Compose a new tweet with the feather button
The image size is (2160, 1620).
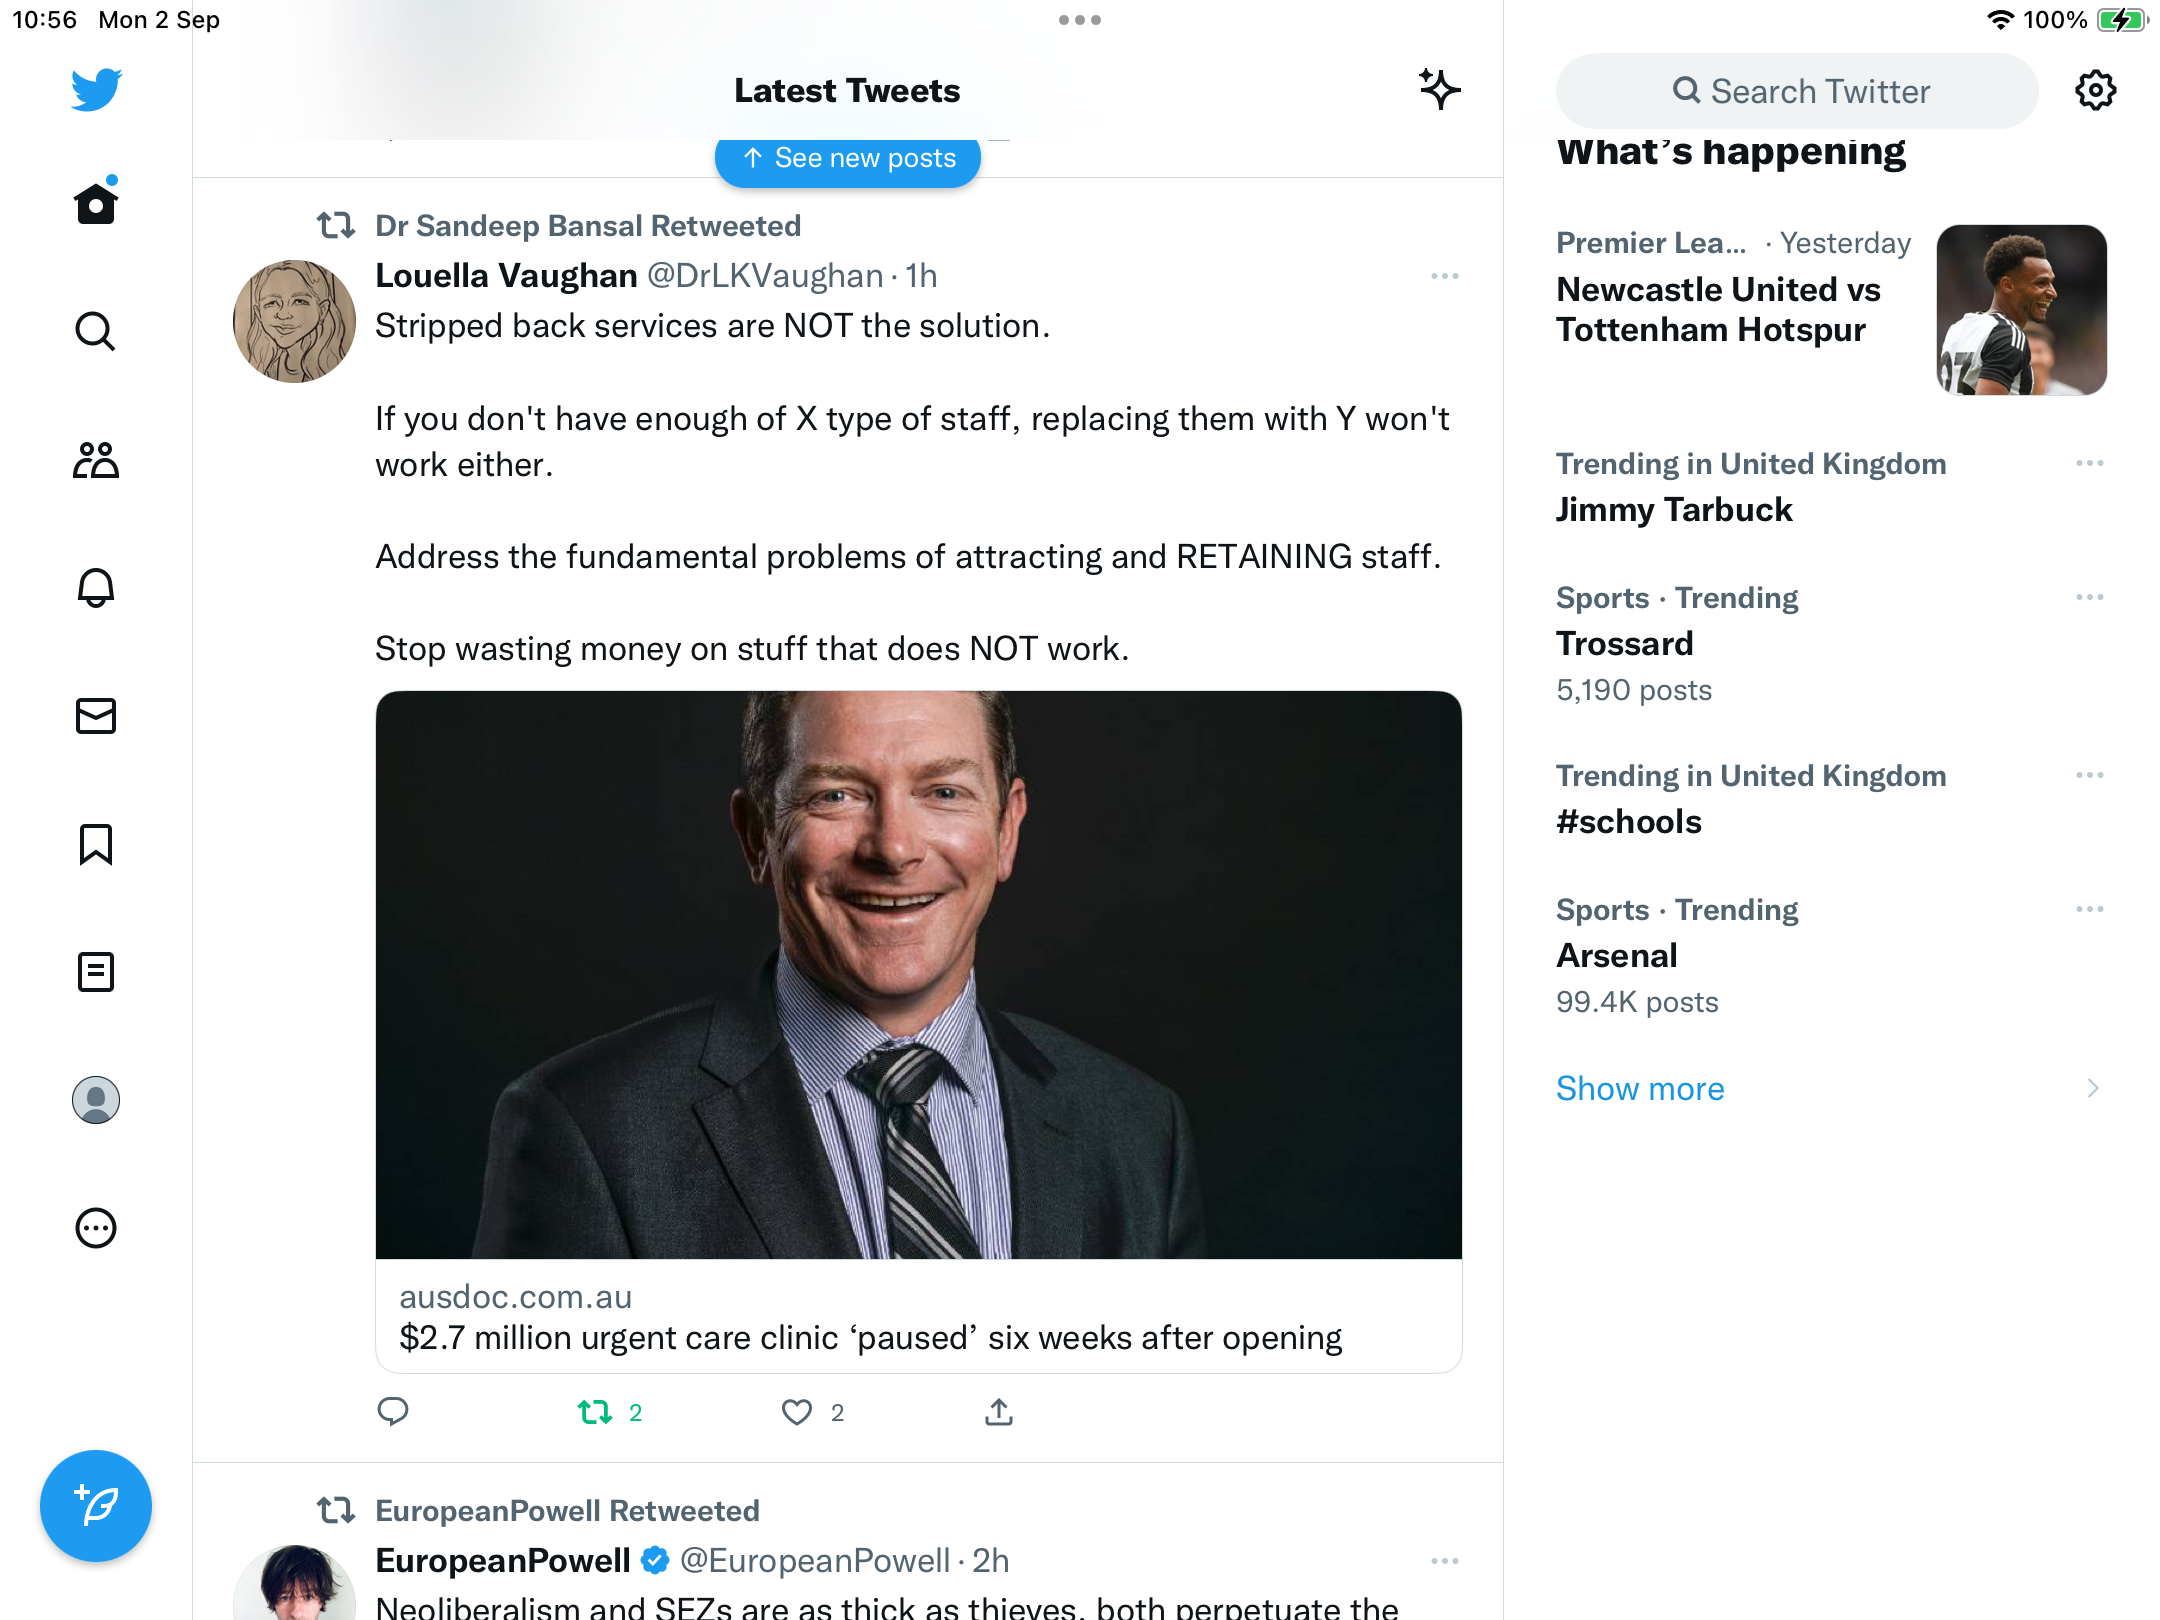coord(96,1505)
